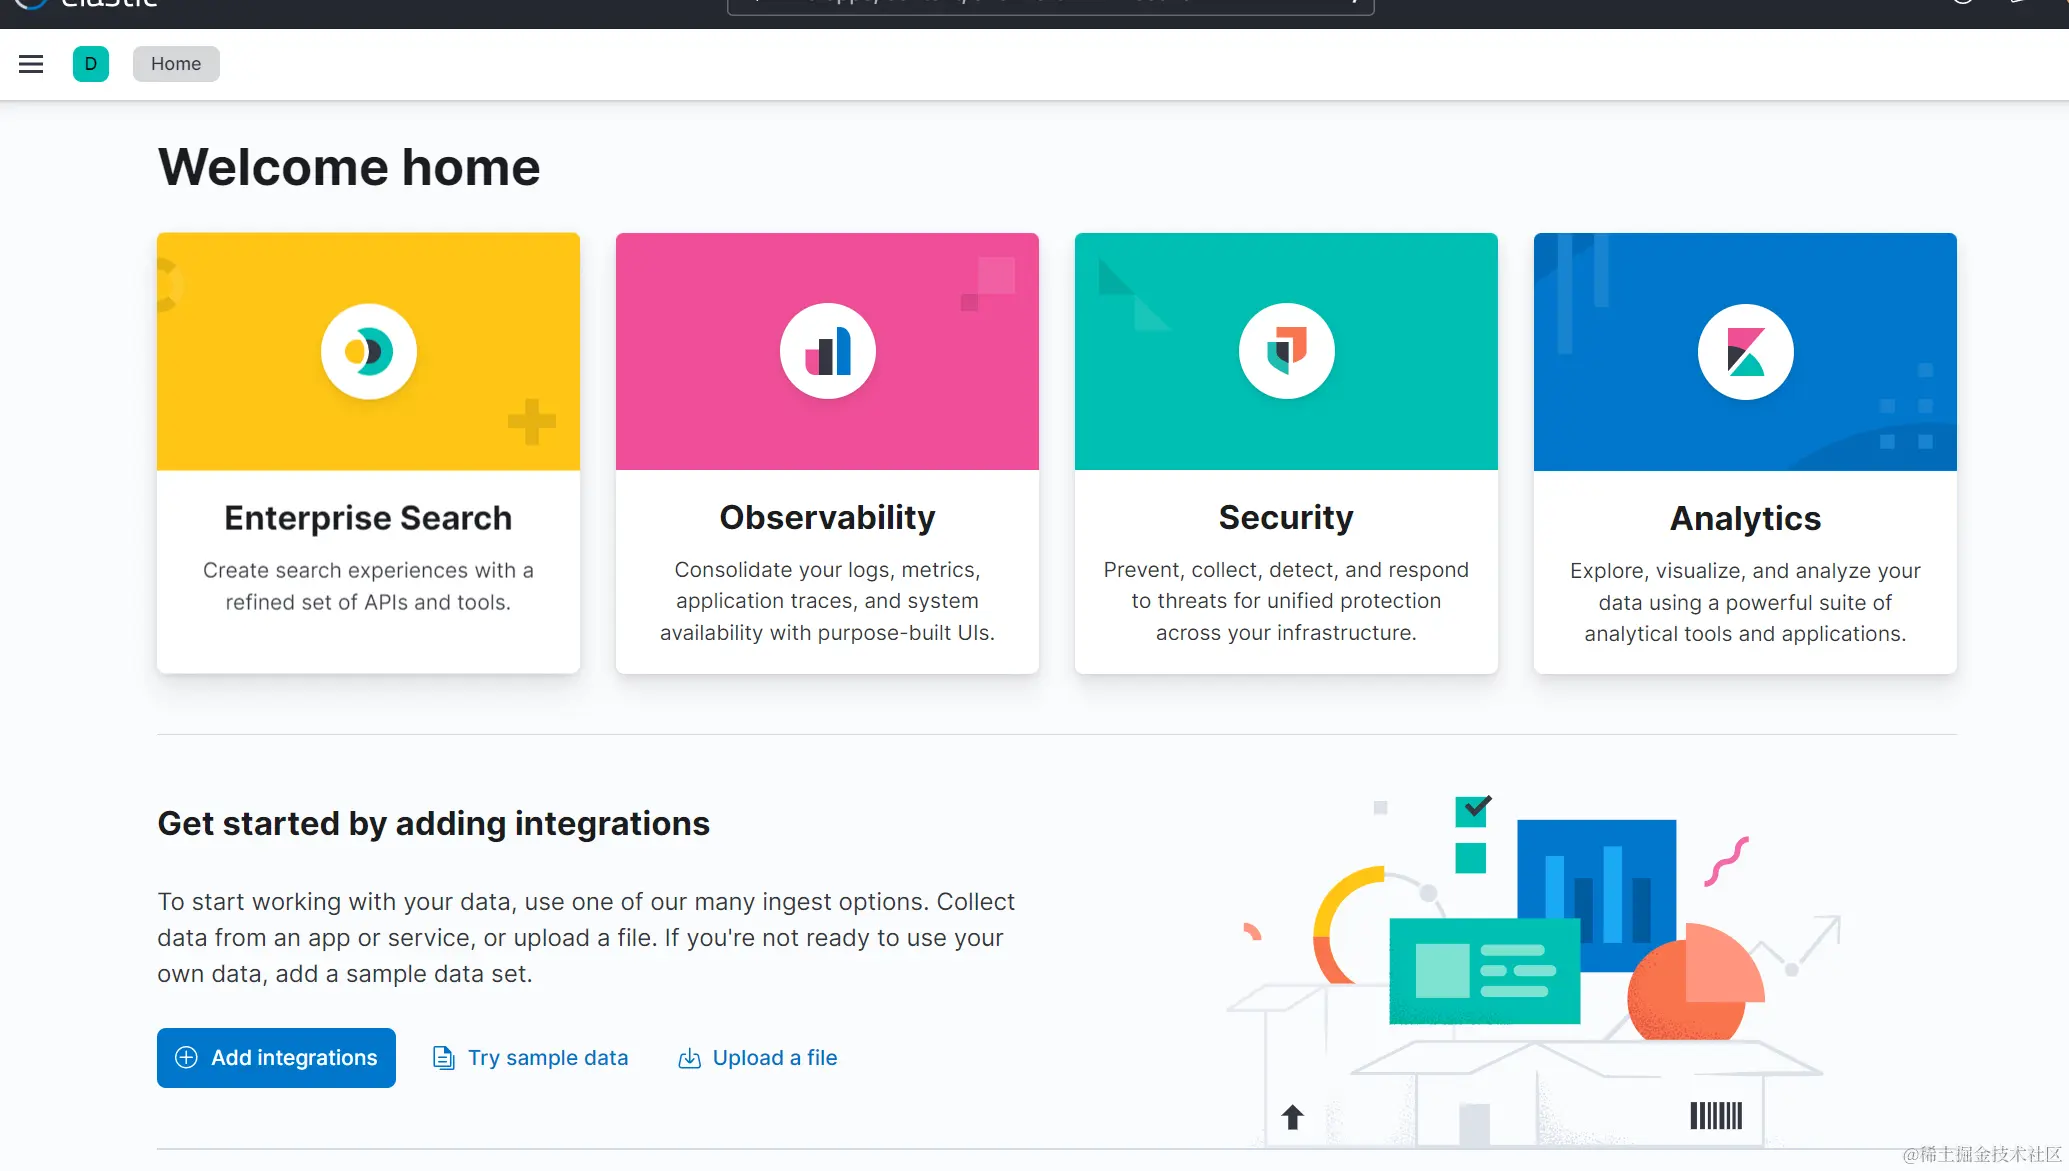Open the Security card title
Viewport: 2069px width, 1171px height.
click(1285, 517)
